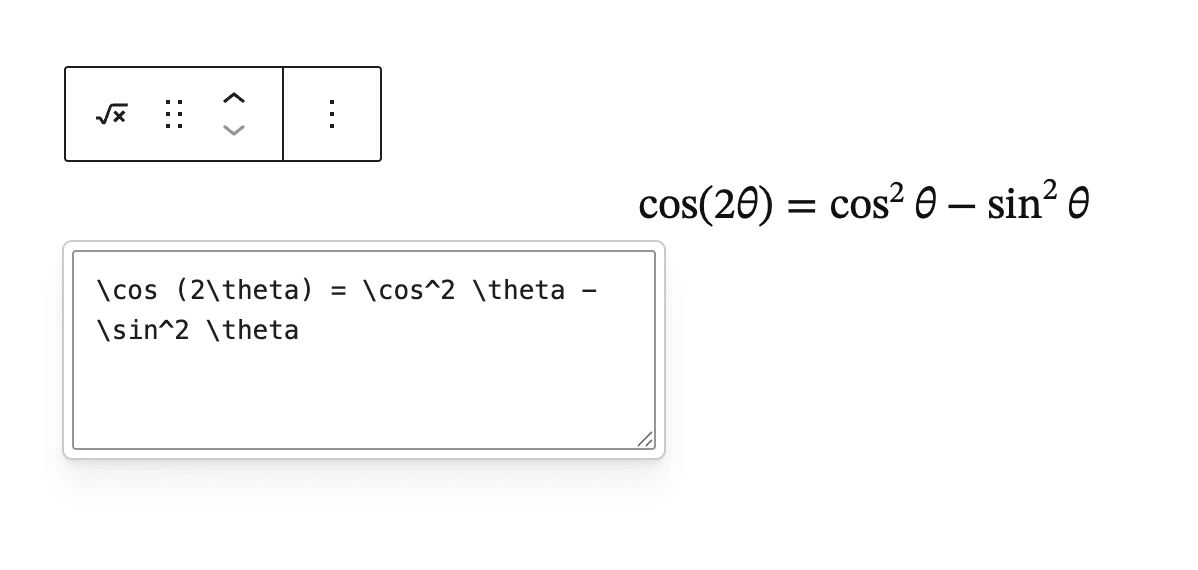Open the block options menu
This screenshot has height=570, width=1198.
point(332,114)
